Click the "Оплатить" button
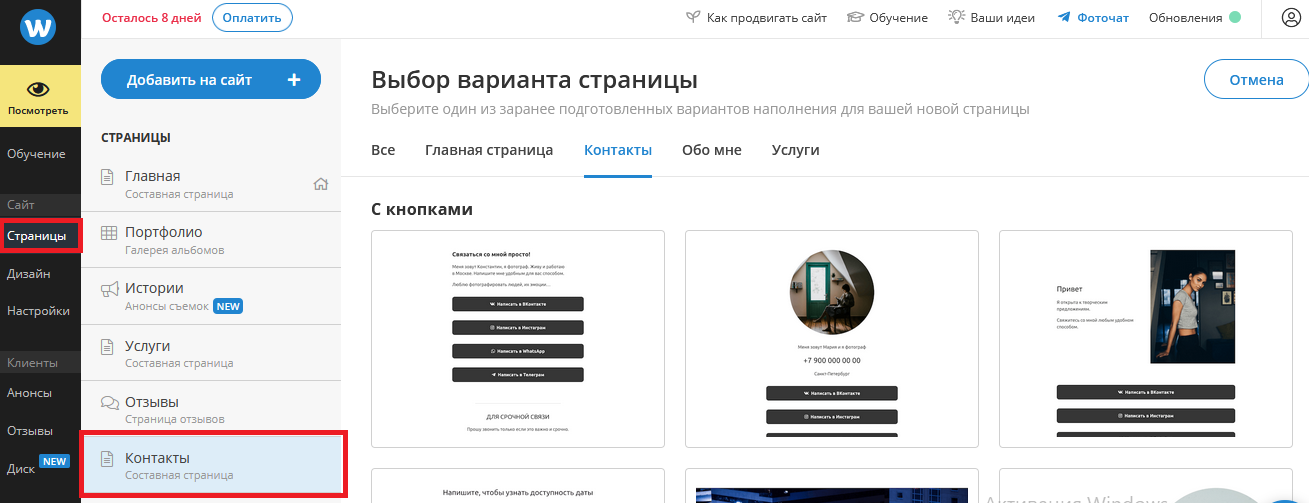The width and height of the screenshot is (1309, 503). (x=252, y=18)
